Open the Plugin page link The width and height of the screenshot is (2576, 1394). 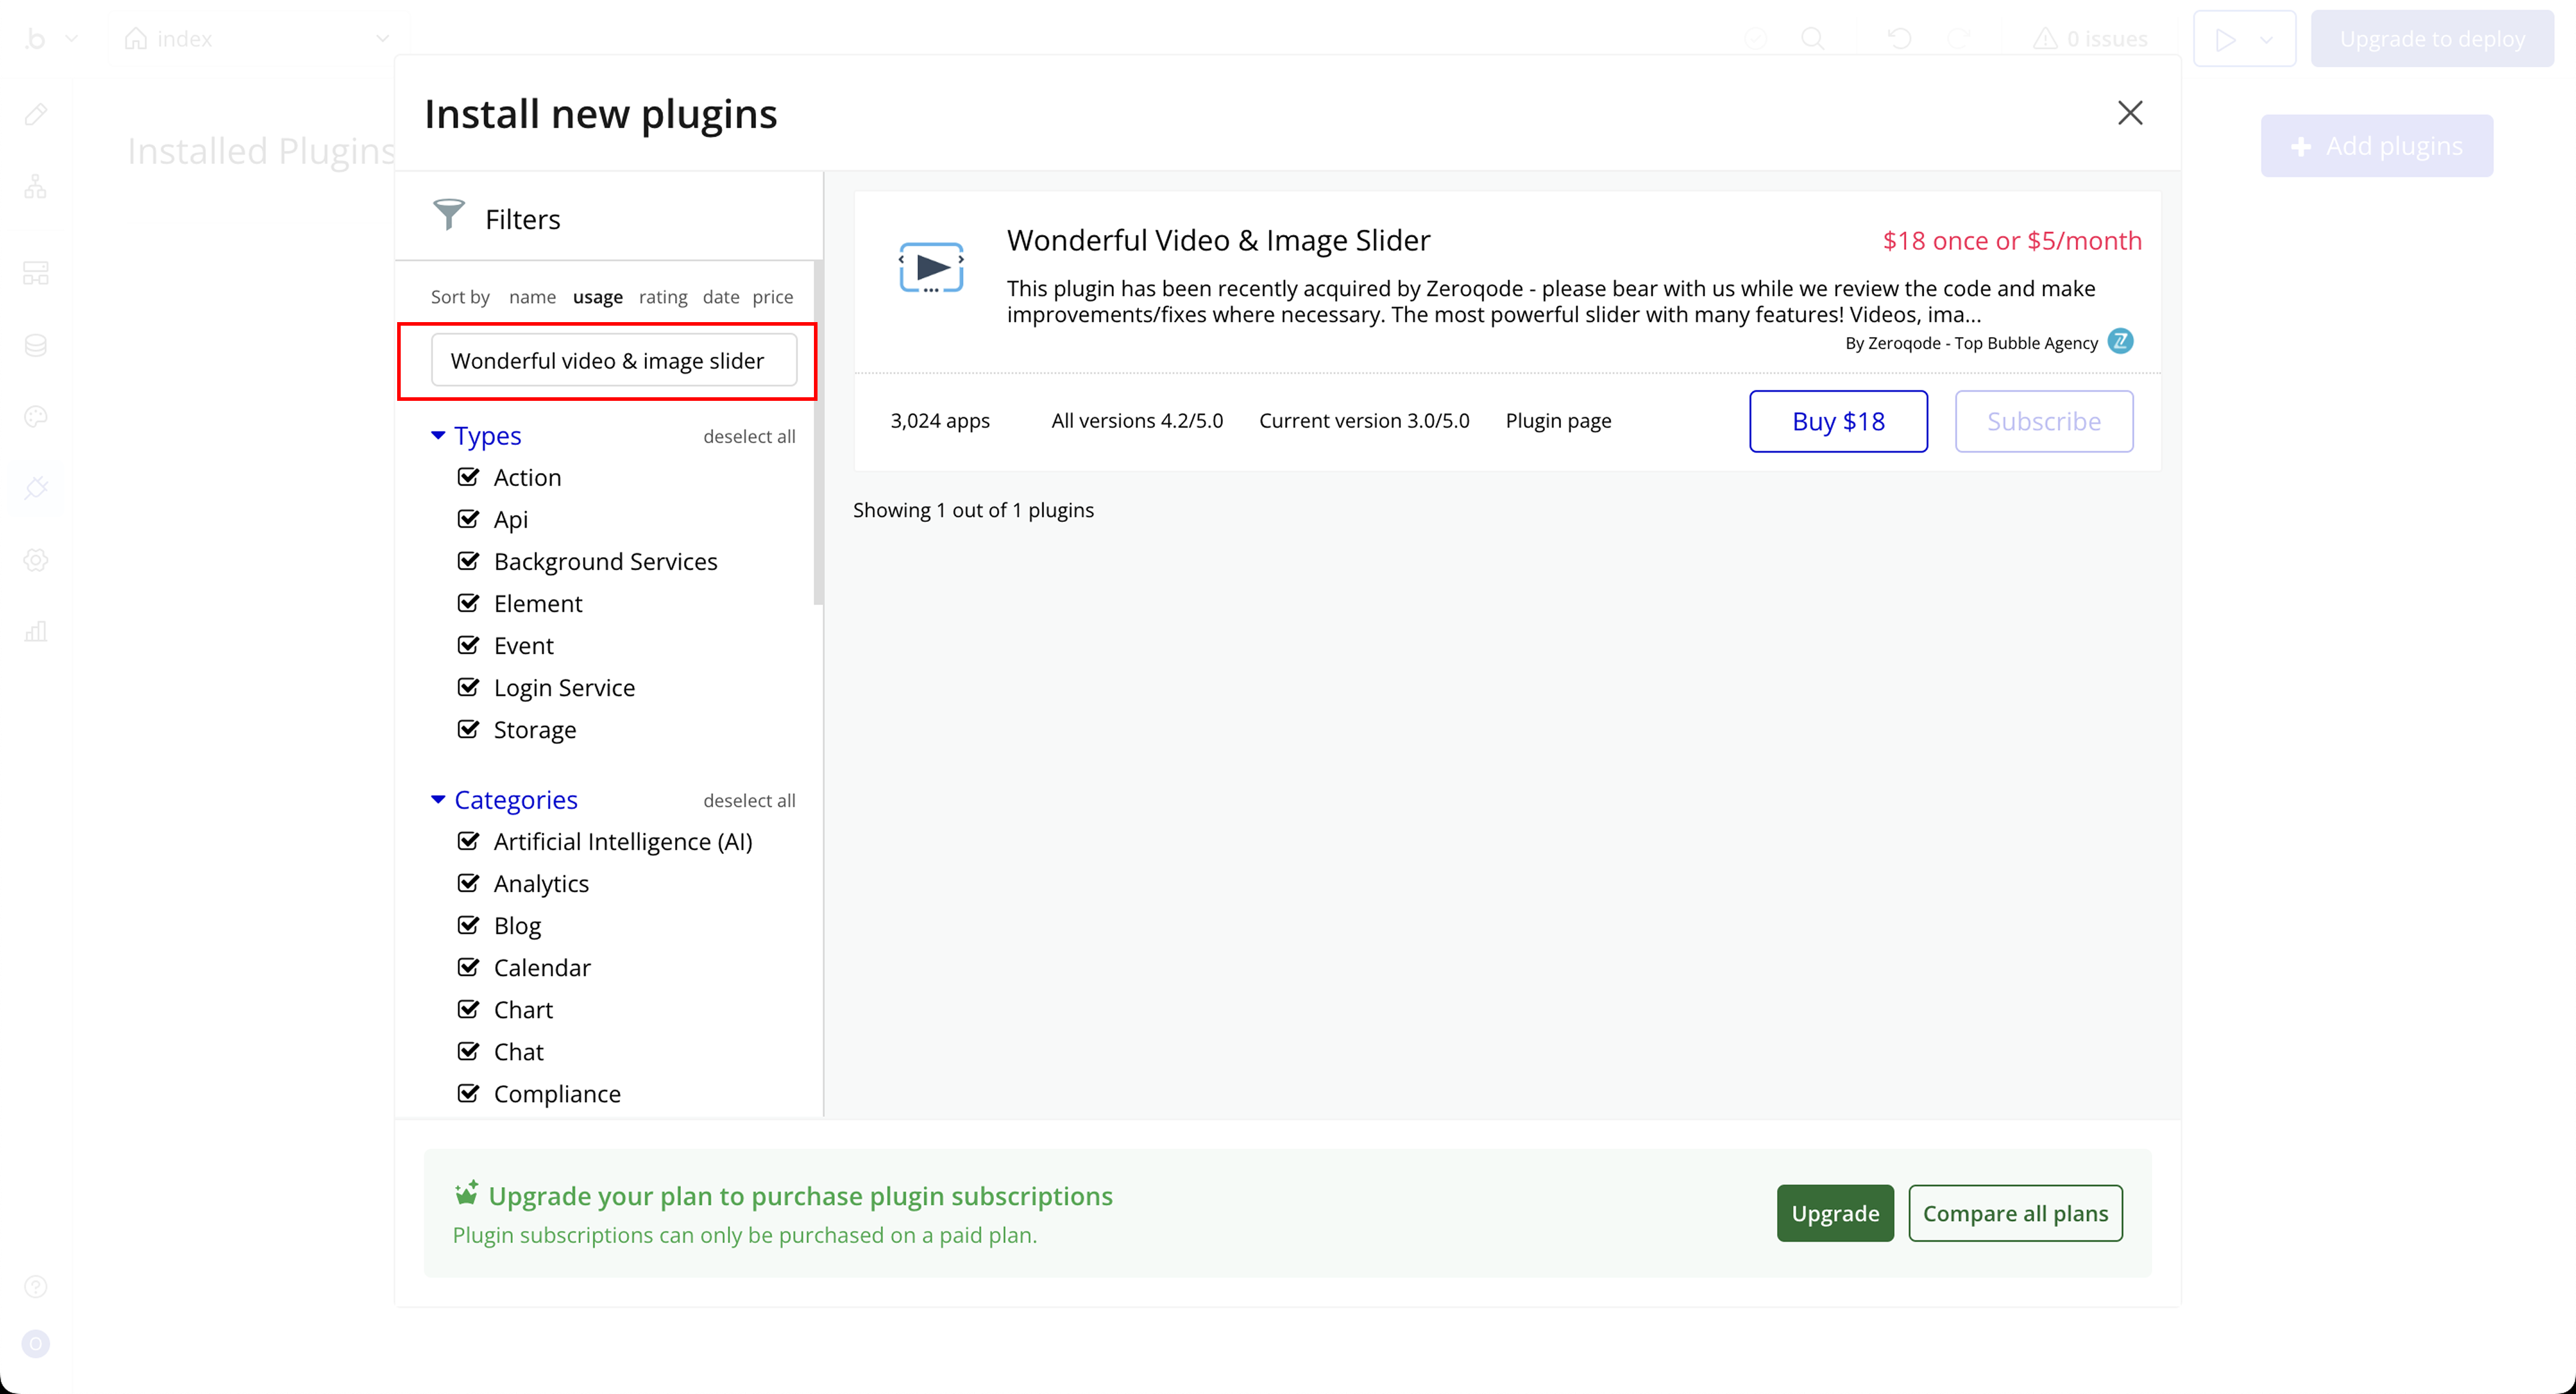pos(1557,421)
